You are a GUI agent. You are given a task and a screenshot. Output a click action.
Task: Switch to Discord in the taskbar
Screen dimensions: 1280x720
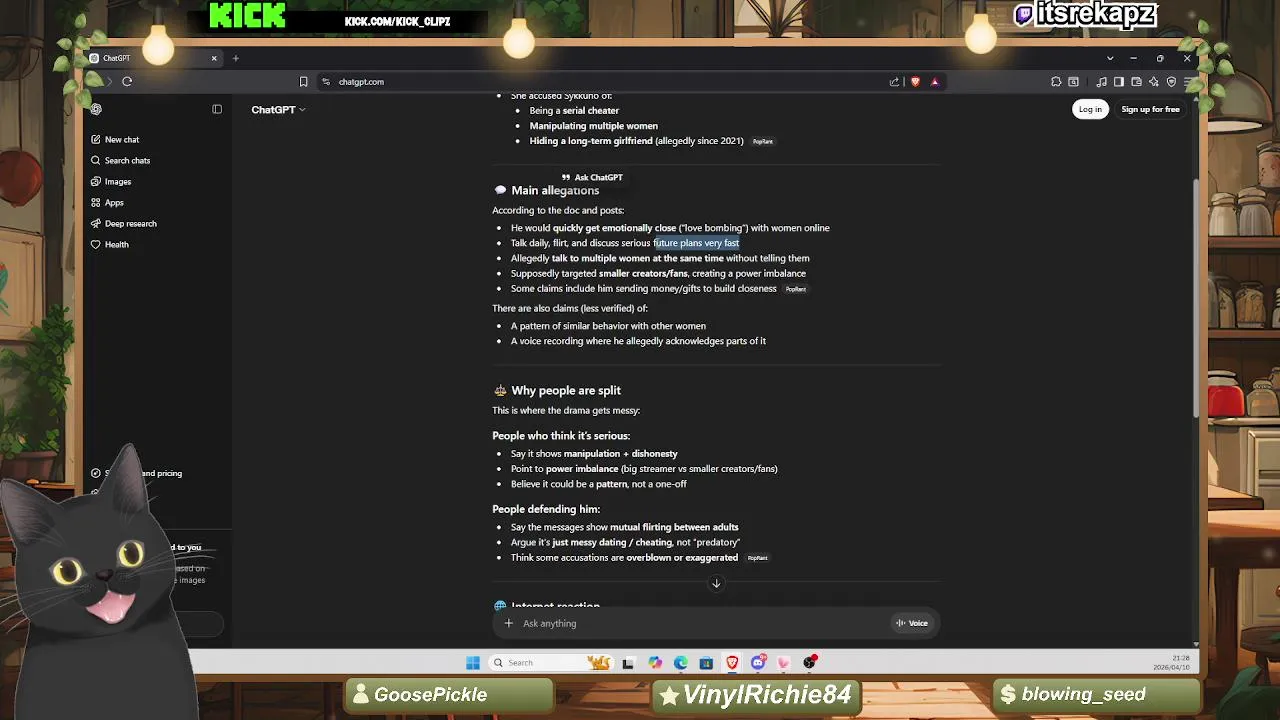758,662
